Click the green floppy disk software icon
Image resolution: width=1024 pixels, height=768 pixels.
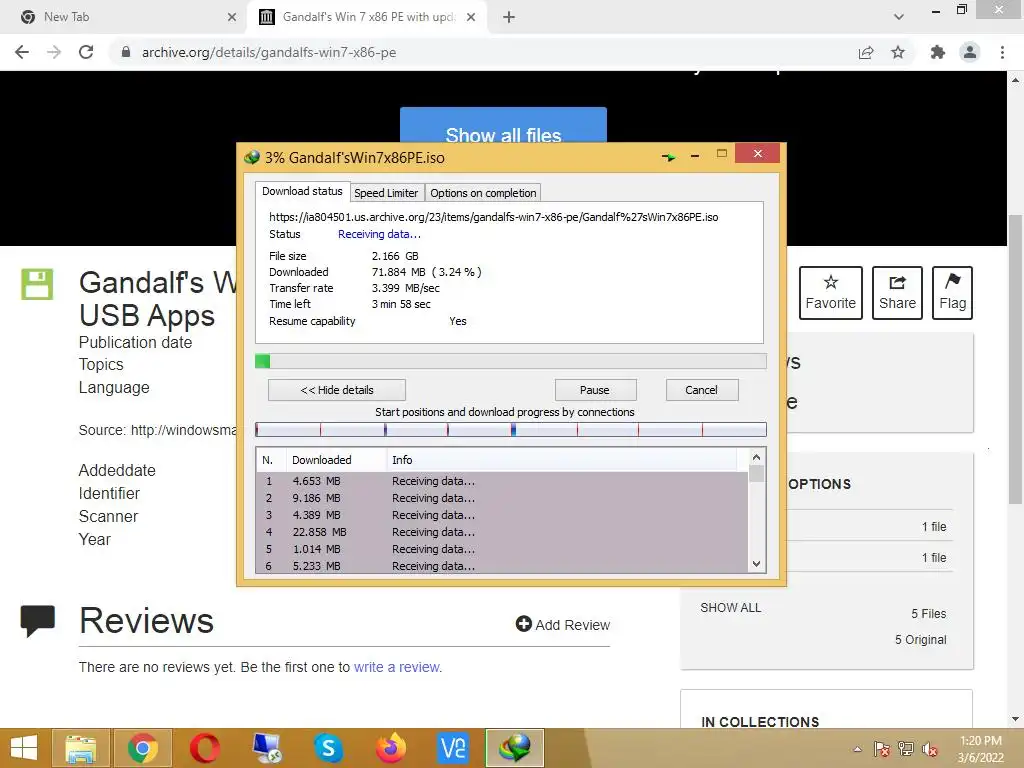(37, 284)
